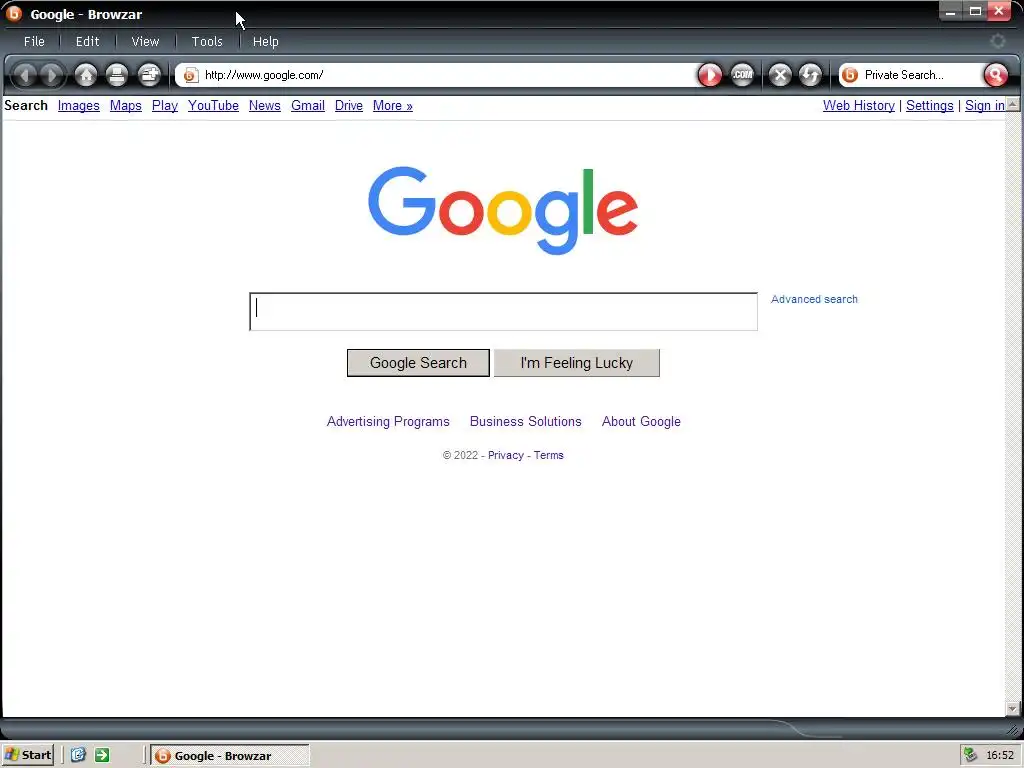The height and width of the screenshot is (768, 1024).
Task: Open the Terms link
Action: (x=549, y=455)
